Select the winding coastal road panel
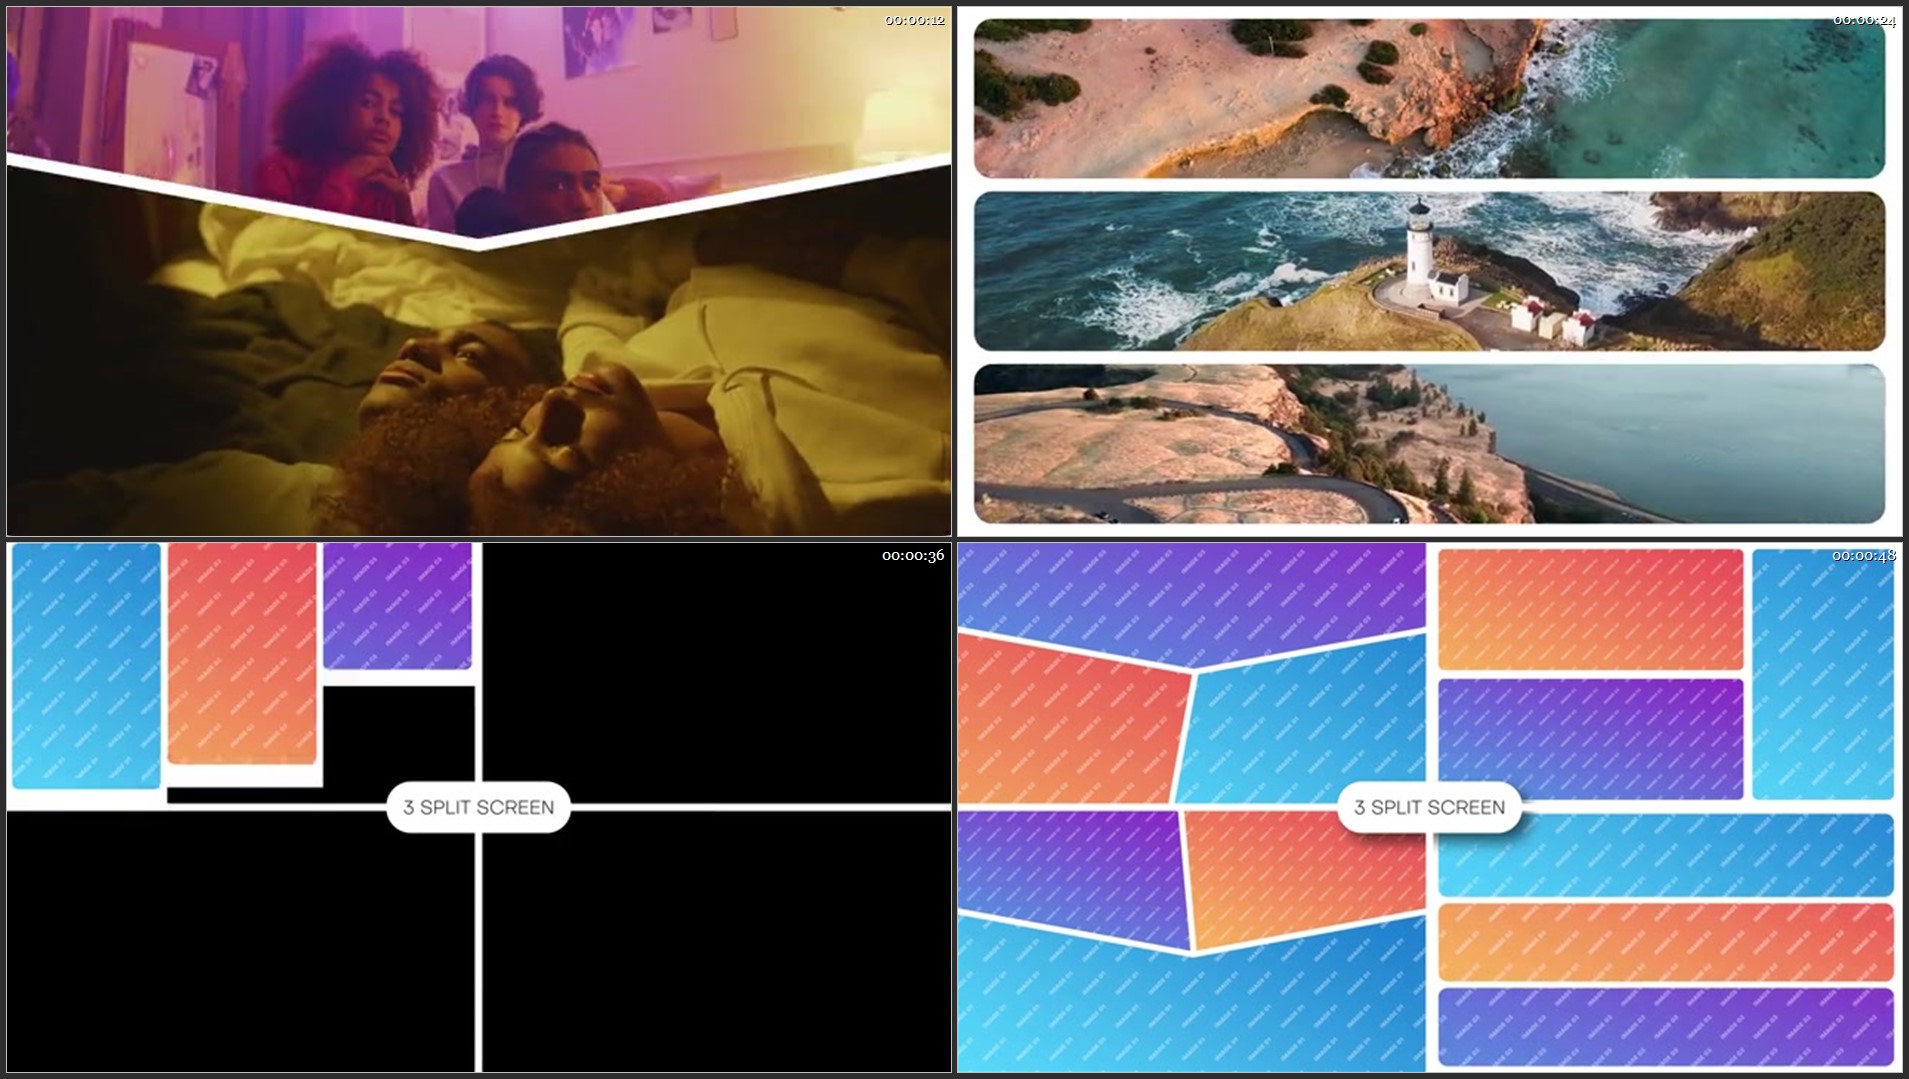The width and height of the screenshot is (1909, 1079). [1428, 443]
